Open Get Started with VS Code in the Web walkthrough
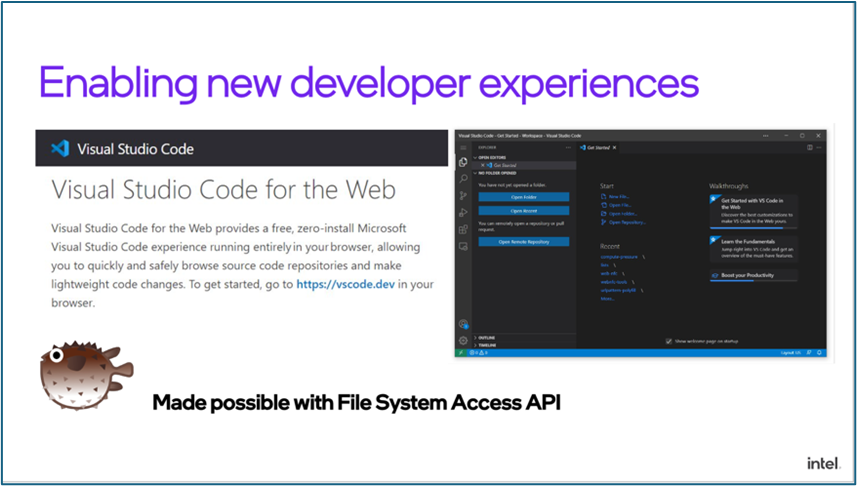The width and height of the screenshot is (857, 486). (x=753, y=212)
